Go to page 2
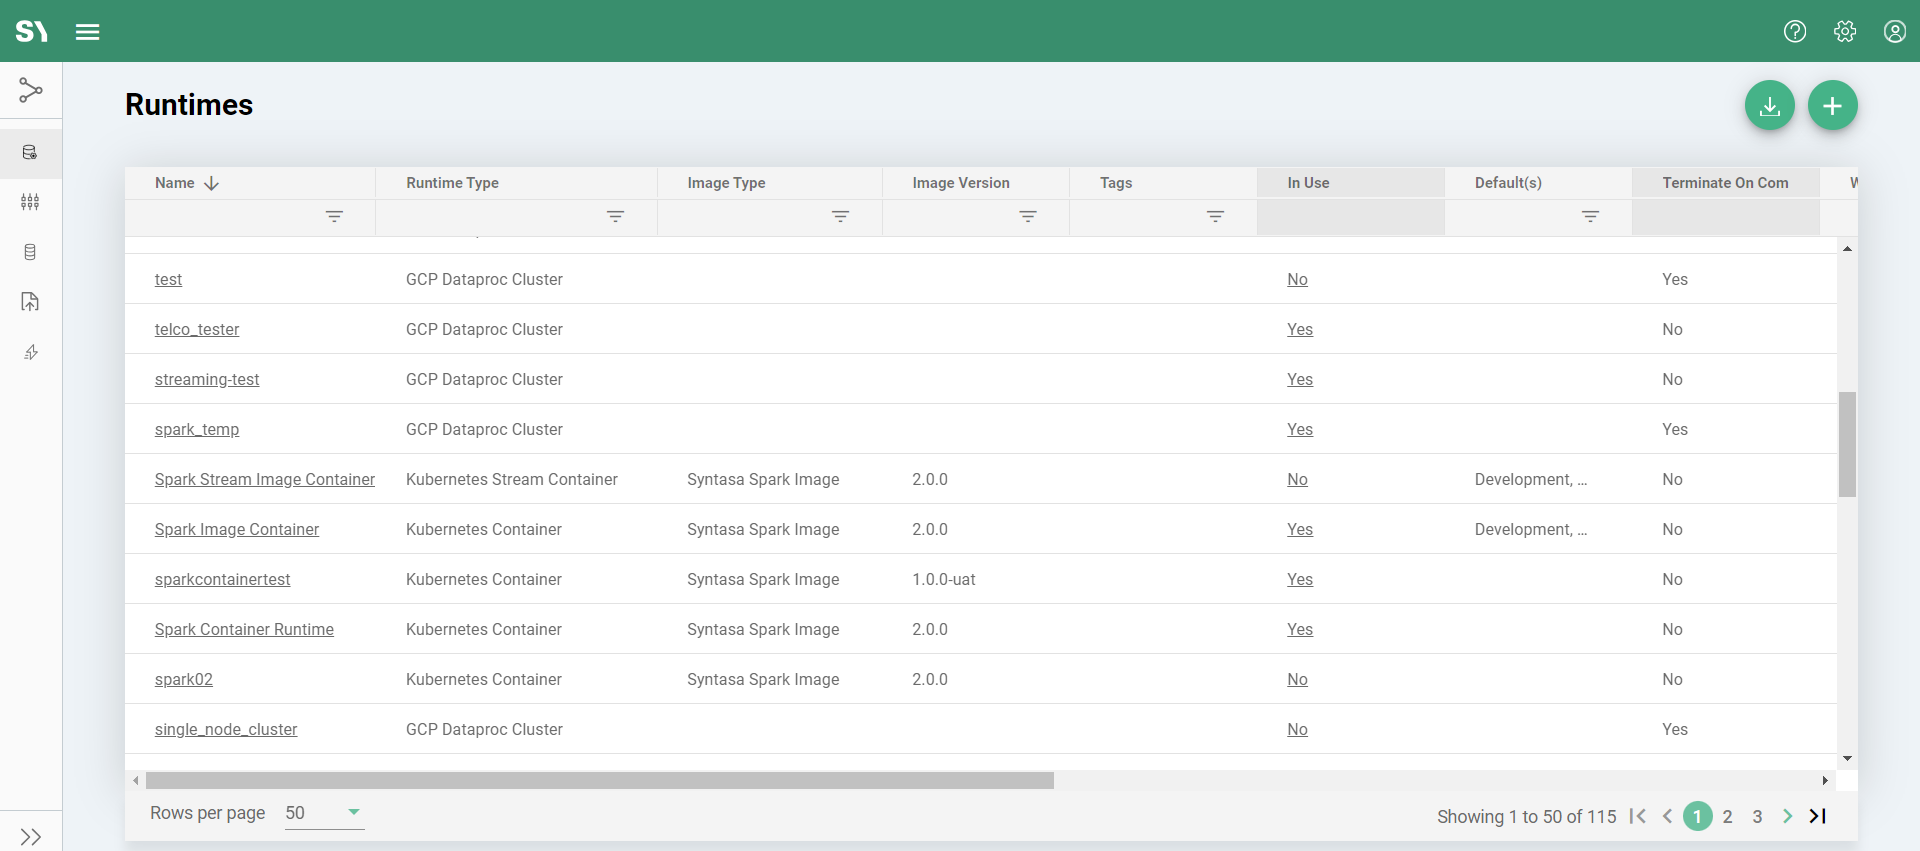 click(x=1727, y=817)
